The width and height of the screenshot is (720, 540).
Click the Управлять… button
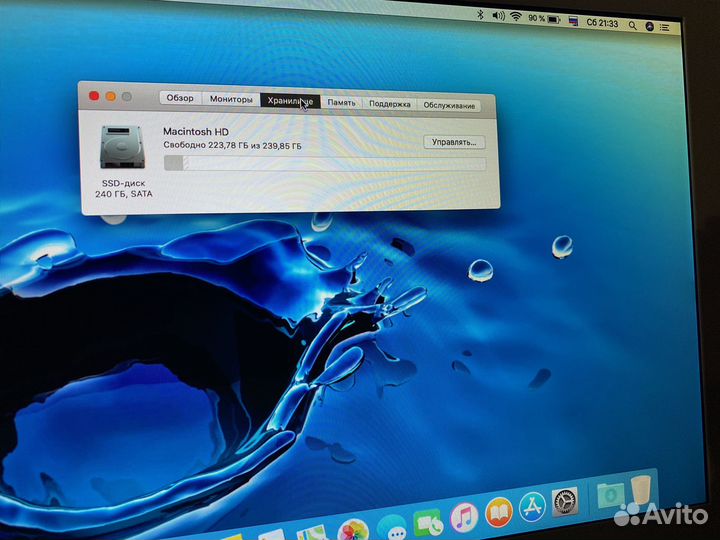(454, 142)
